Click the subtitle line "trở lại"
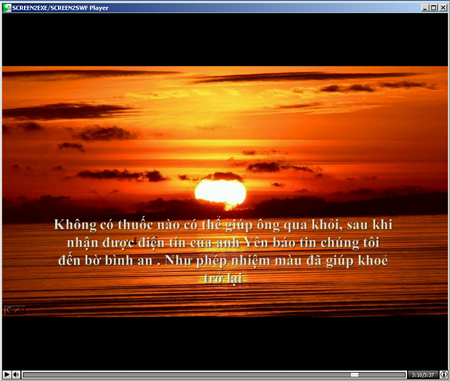This screenshot has height=381, width=450. [x=223, y=278]
